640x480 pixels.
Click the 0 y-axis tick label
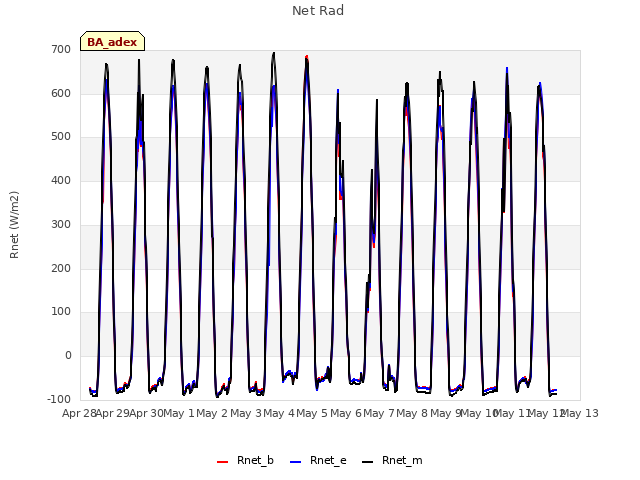tap(68, 356)
